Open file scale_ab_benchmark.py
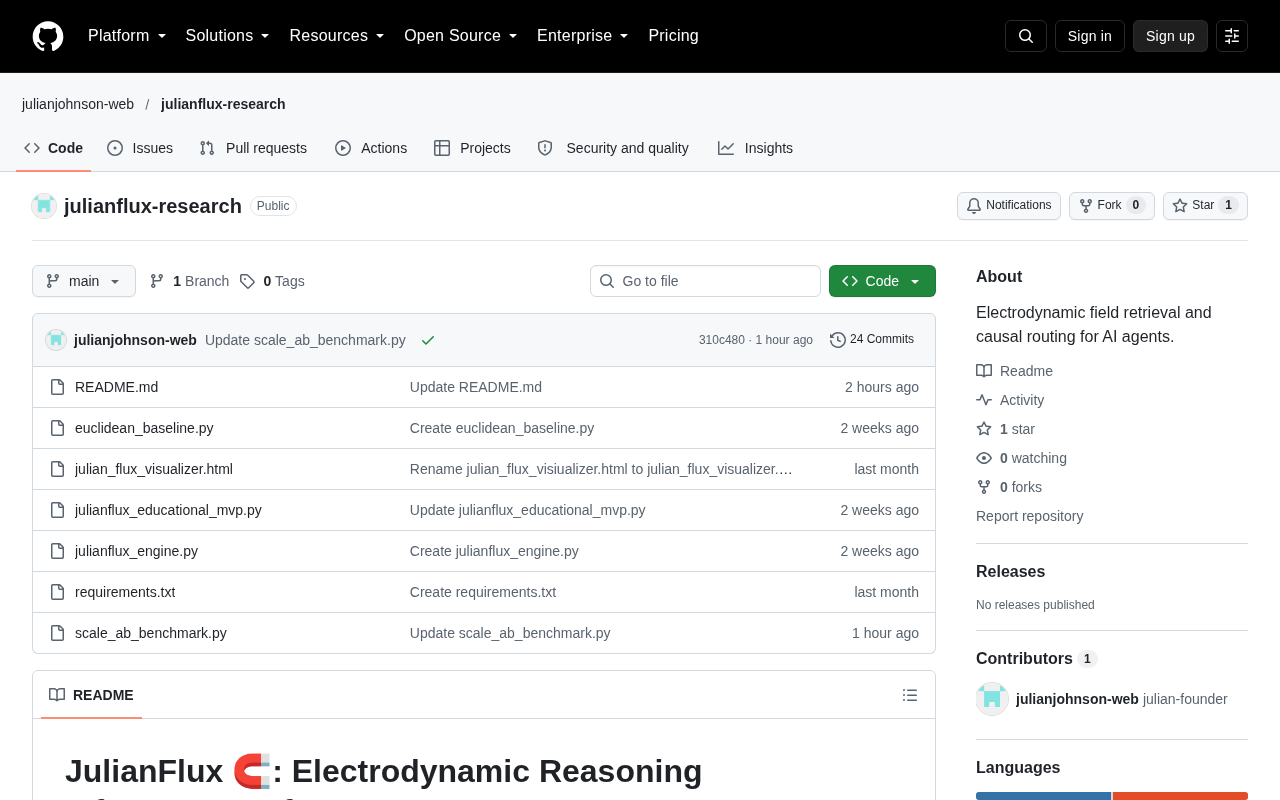The image size is (1280, 800). [151, 633]
